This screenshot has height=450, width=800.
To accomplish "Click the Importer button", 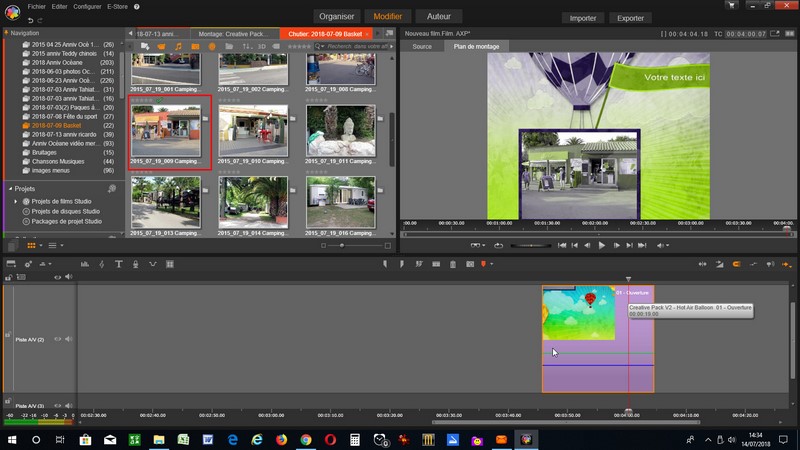I will [x=583, y=18].
